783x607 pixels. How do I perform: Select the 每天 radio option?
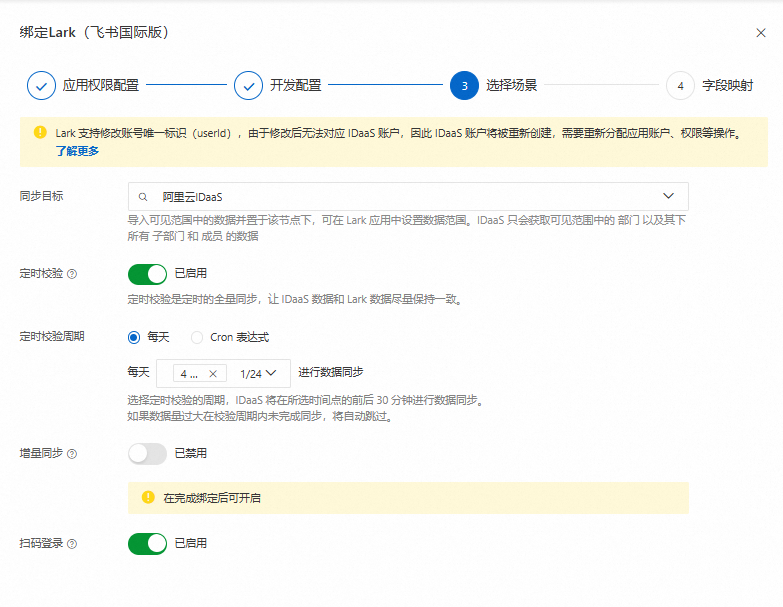coord(134,337)
